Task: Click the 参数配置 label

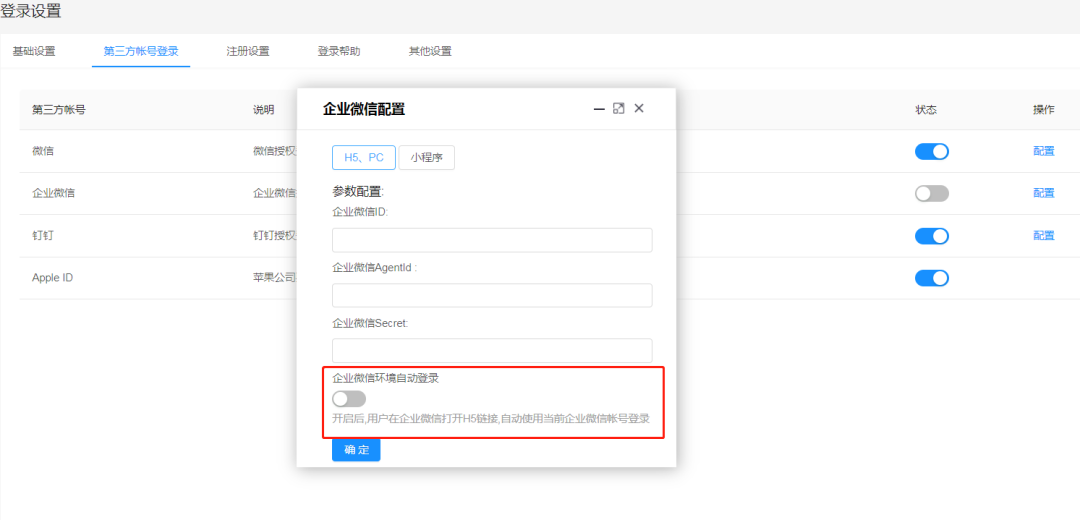Action: coord(357,191)
